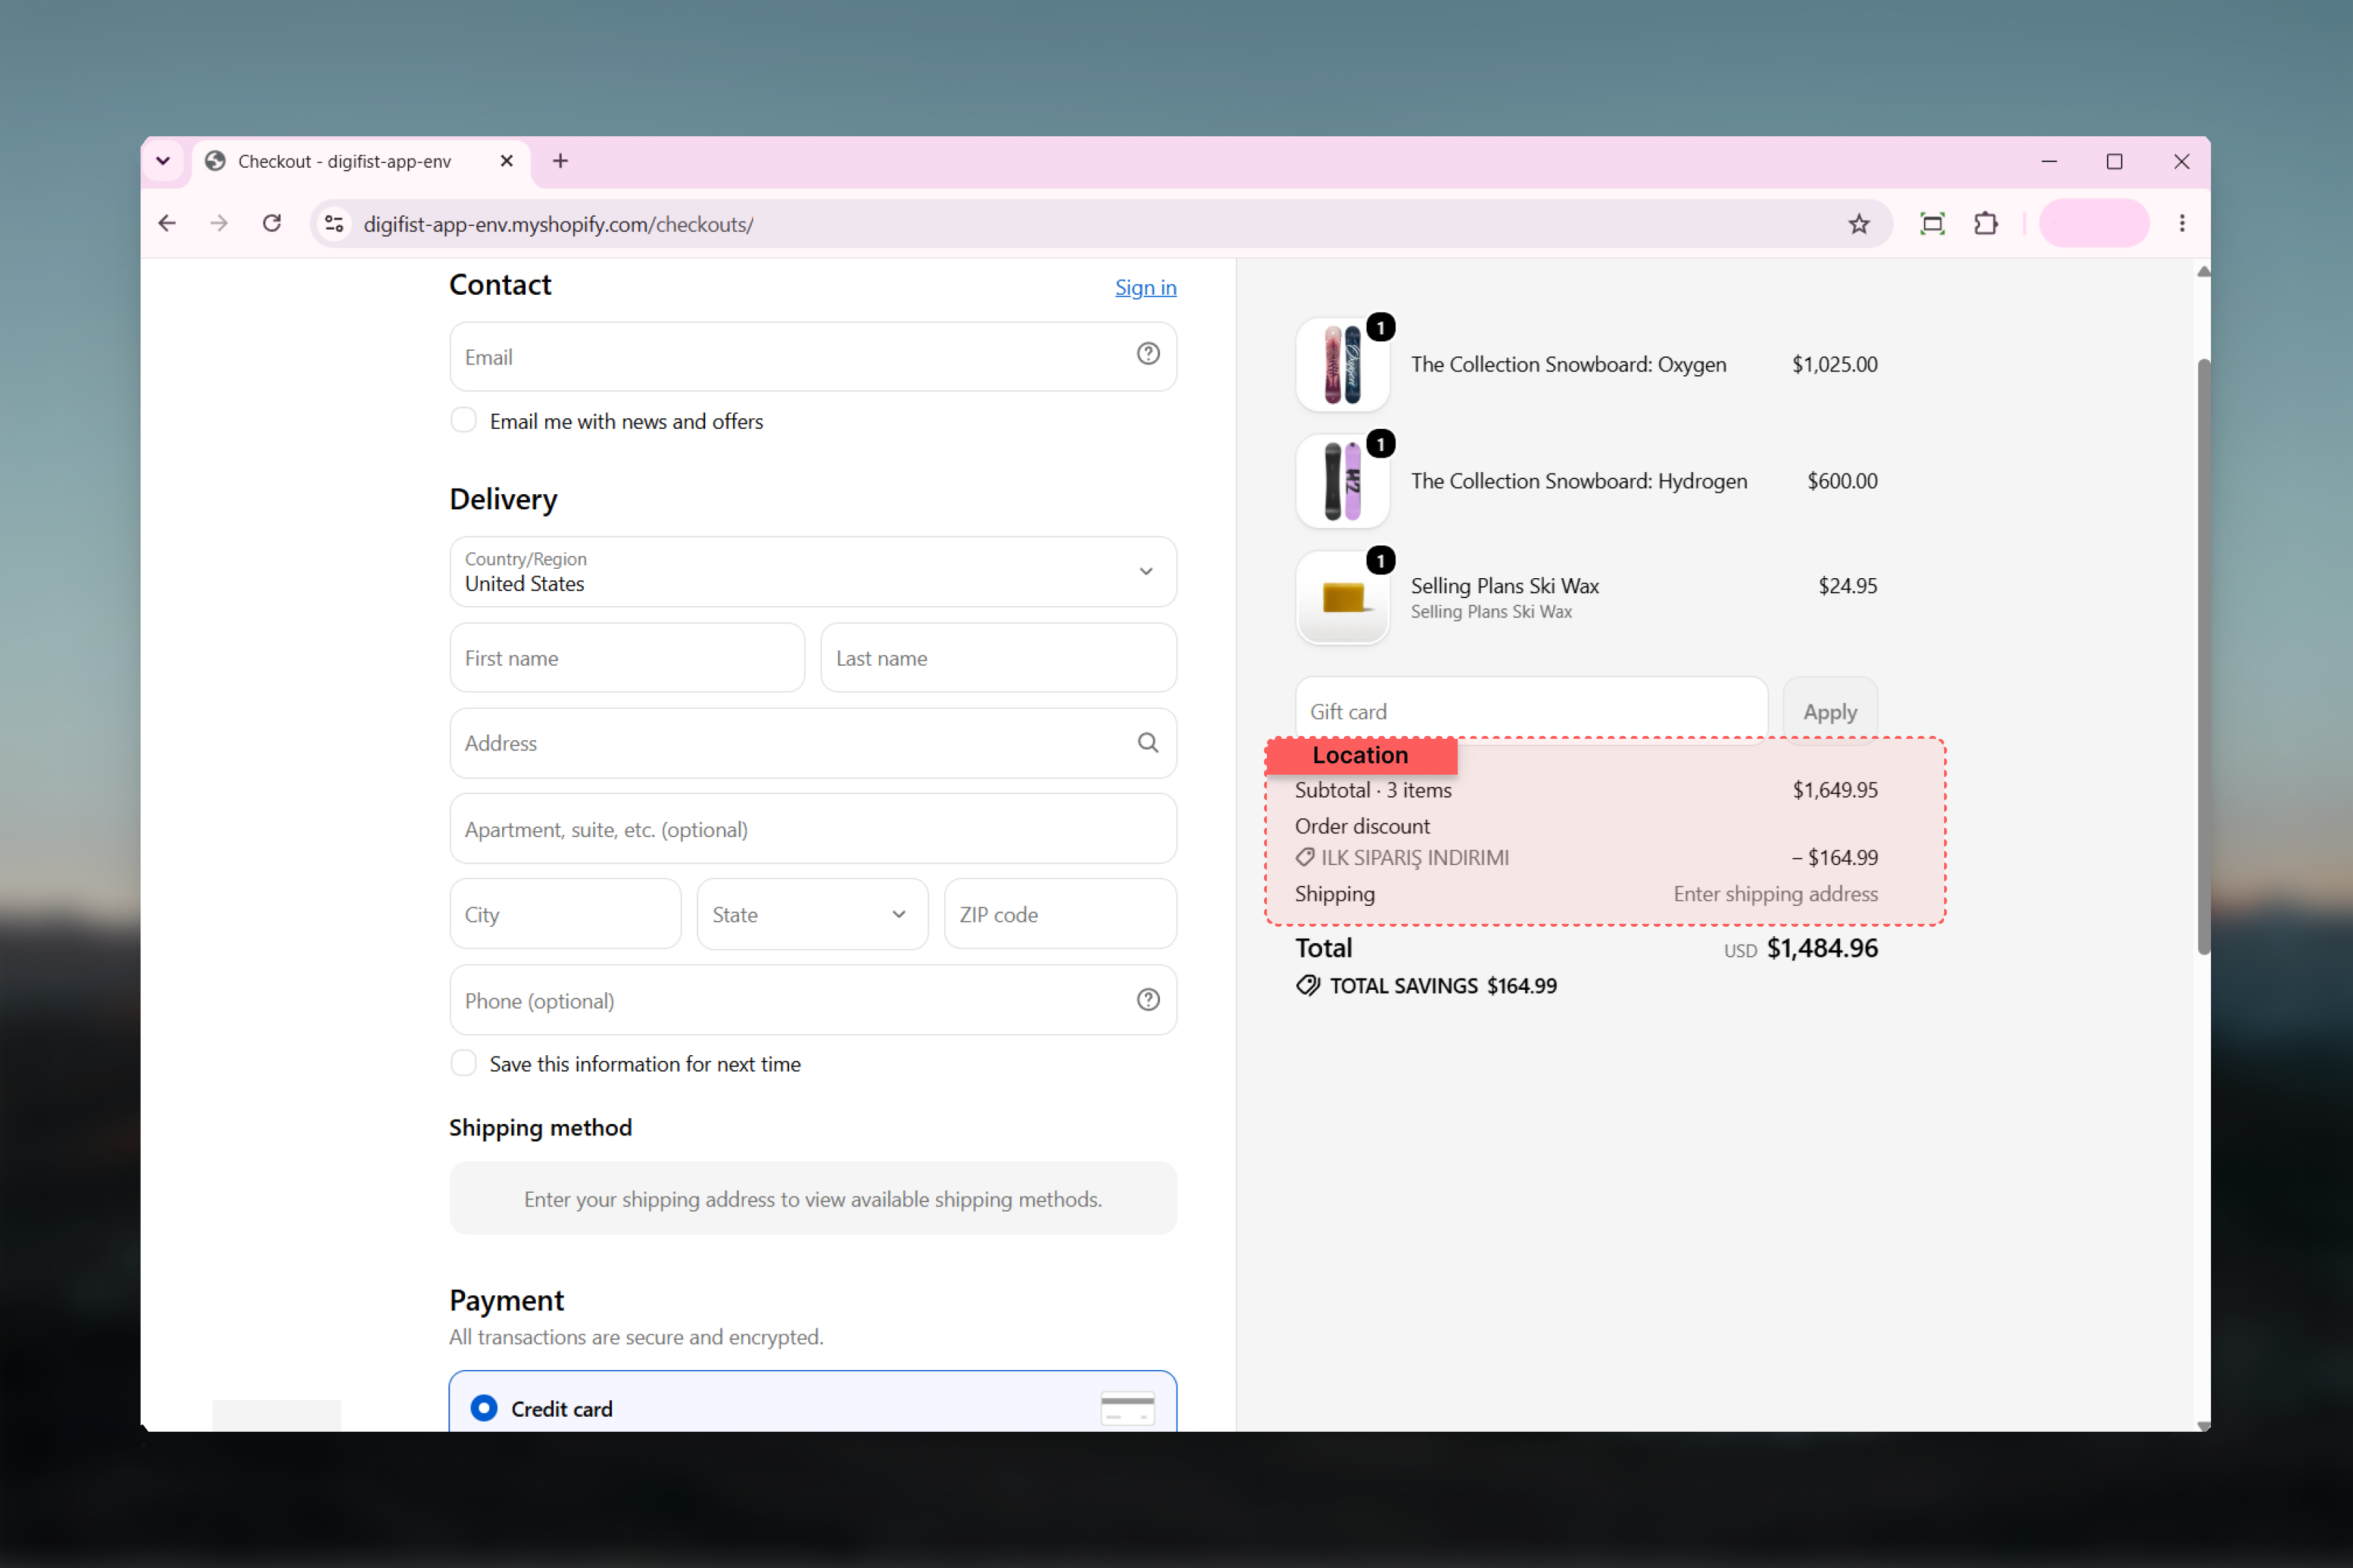Click the $1,484.96 total amount

(x=1822, y=948)
